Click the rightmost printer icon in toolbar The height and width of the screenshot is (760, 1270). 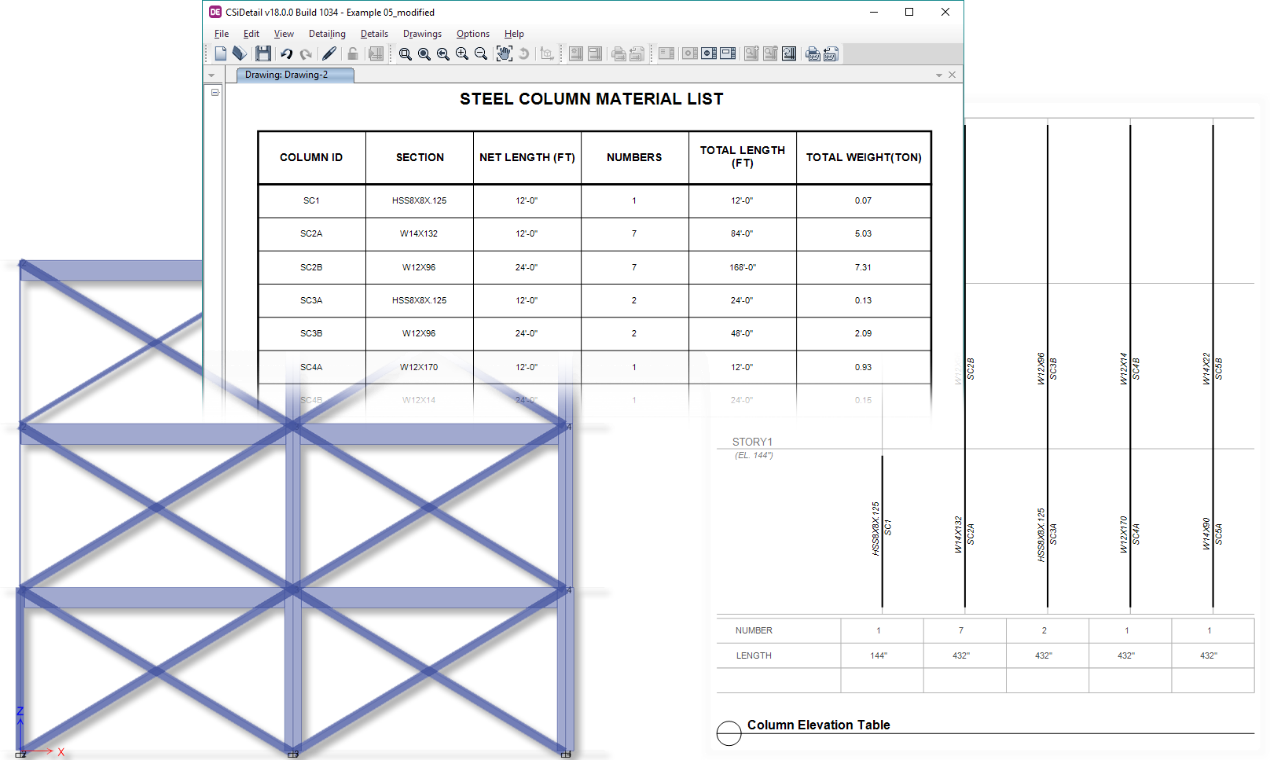tap(832, 54)
